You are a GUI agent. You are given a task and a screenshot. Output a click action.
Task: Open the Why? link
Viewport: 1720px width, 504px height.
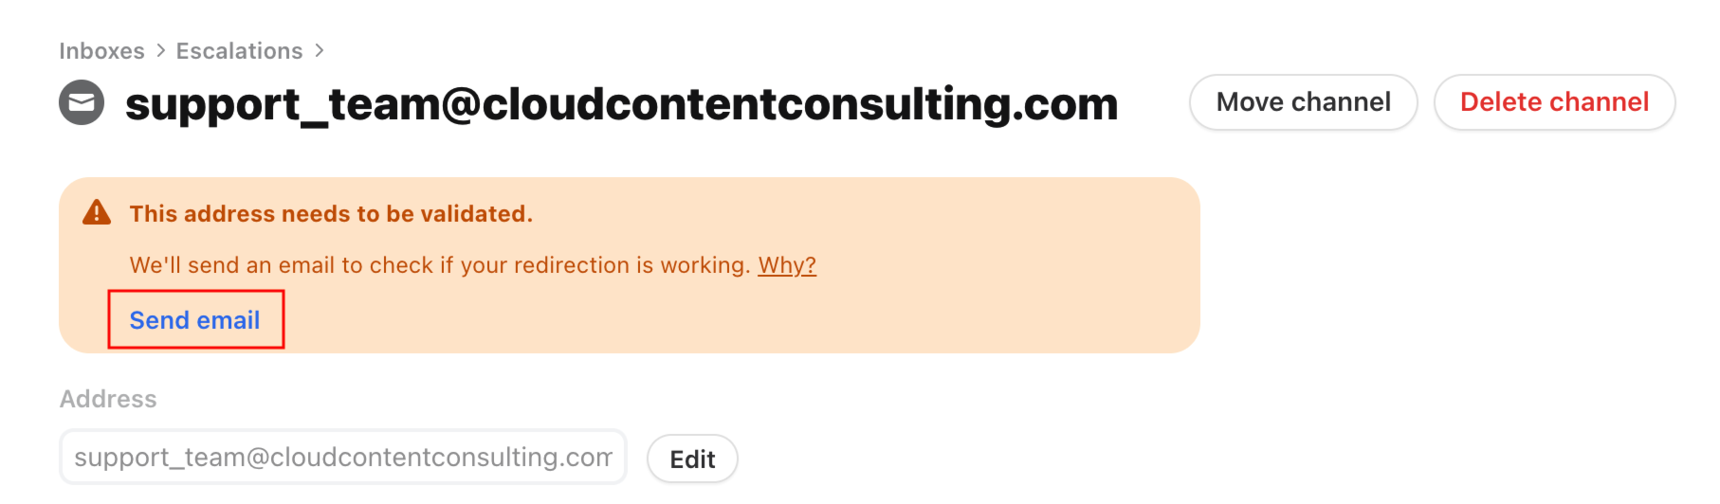pyautogui.click(x=787, y=265)
